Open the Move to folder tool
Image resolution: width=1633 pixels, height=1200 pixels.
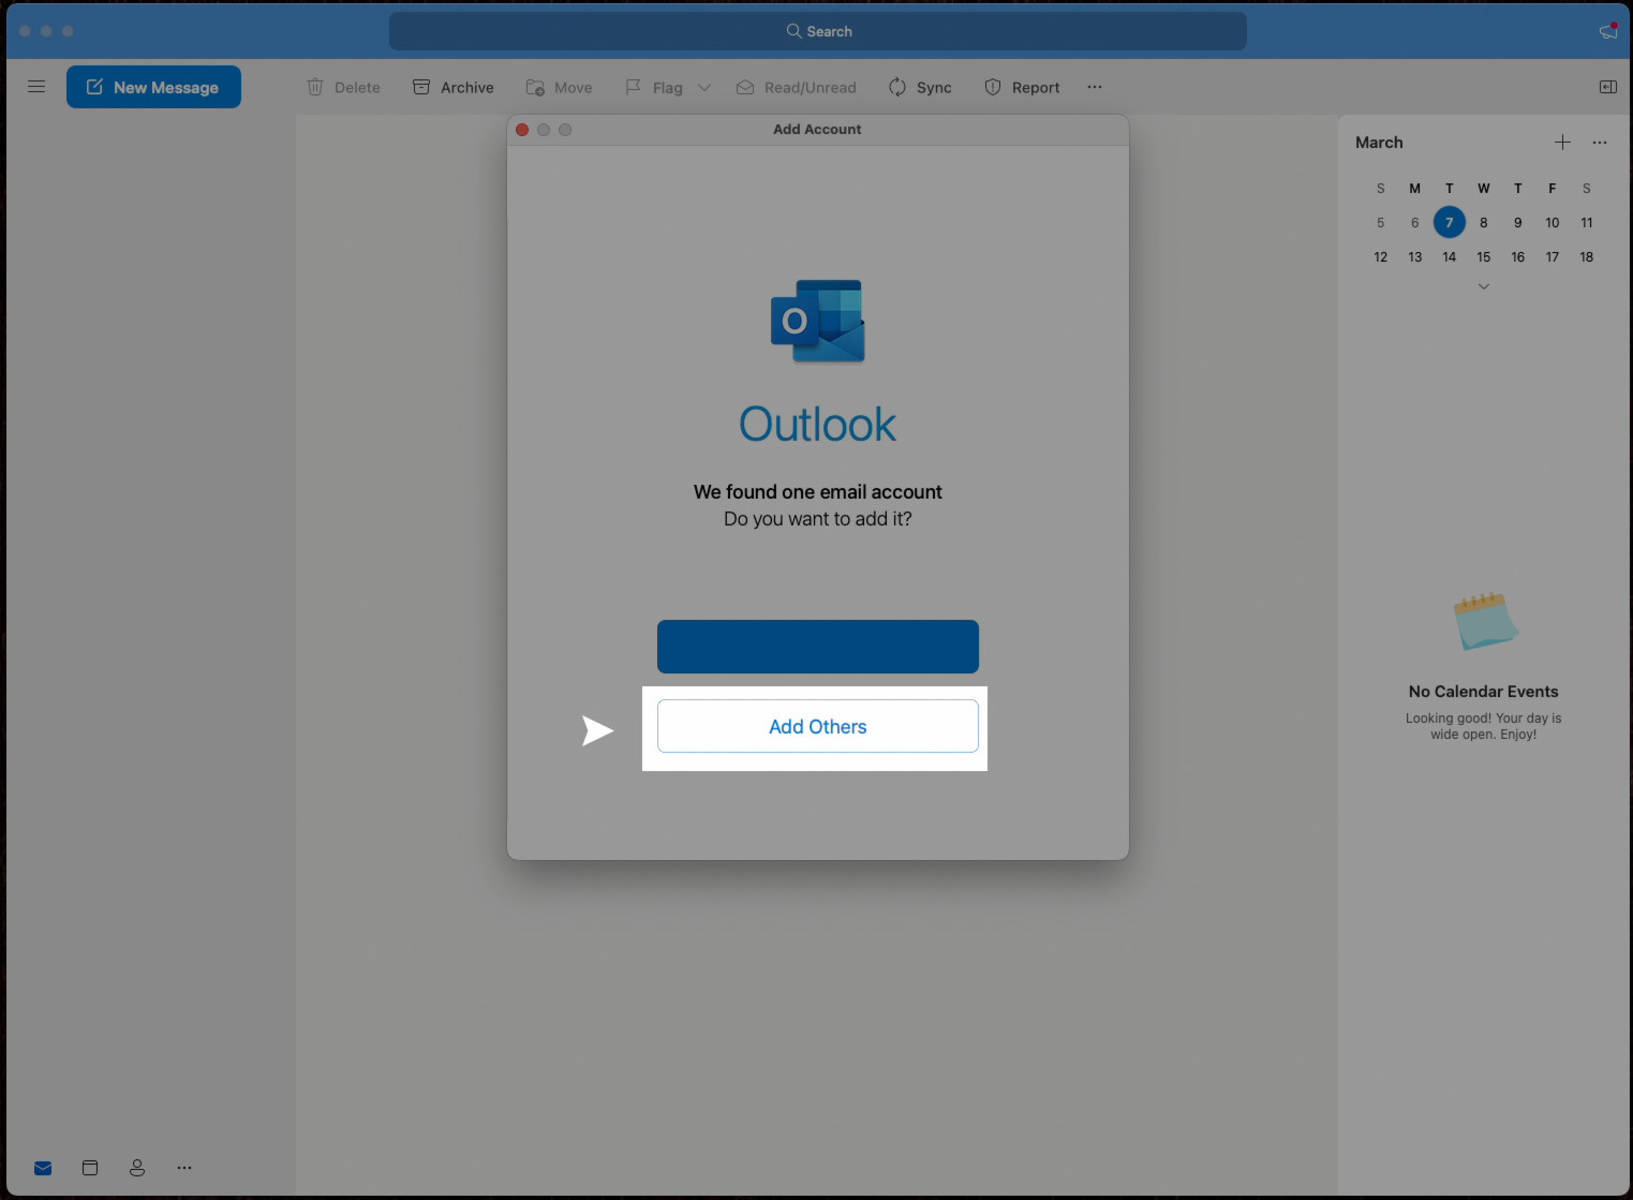click(559, 87)
